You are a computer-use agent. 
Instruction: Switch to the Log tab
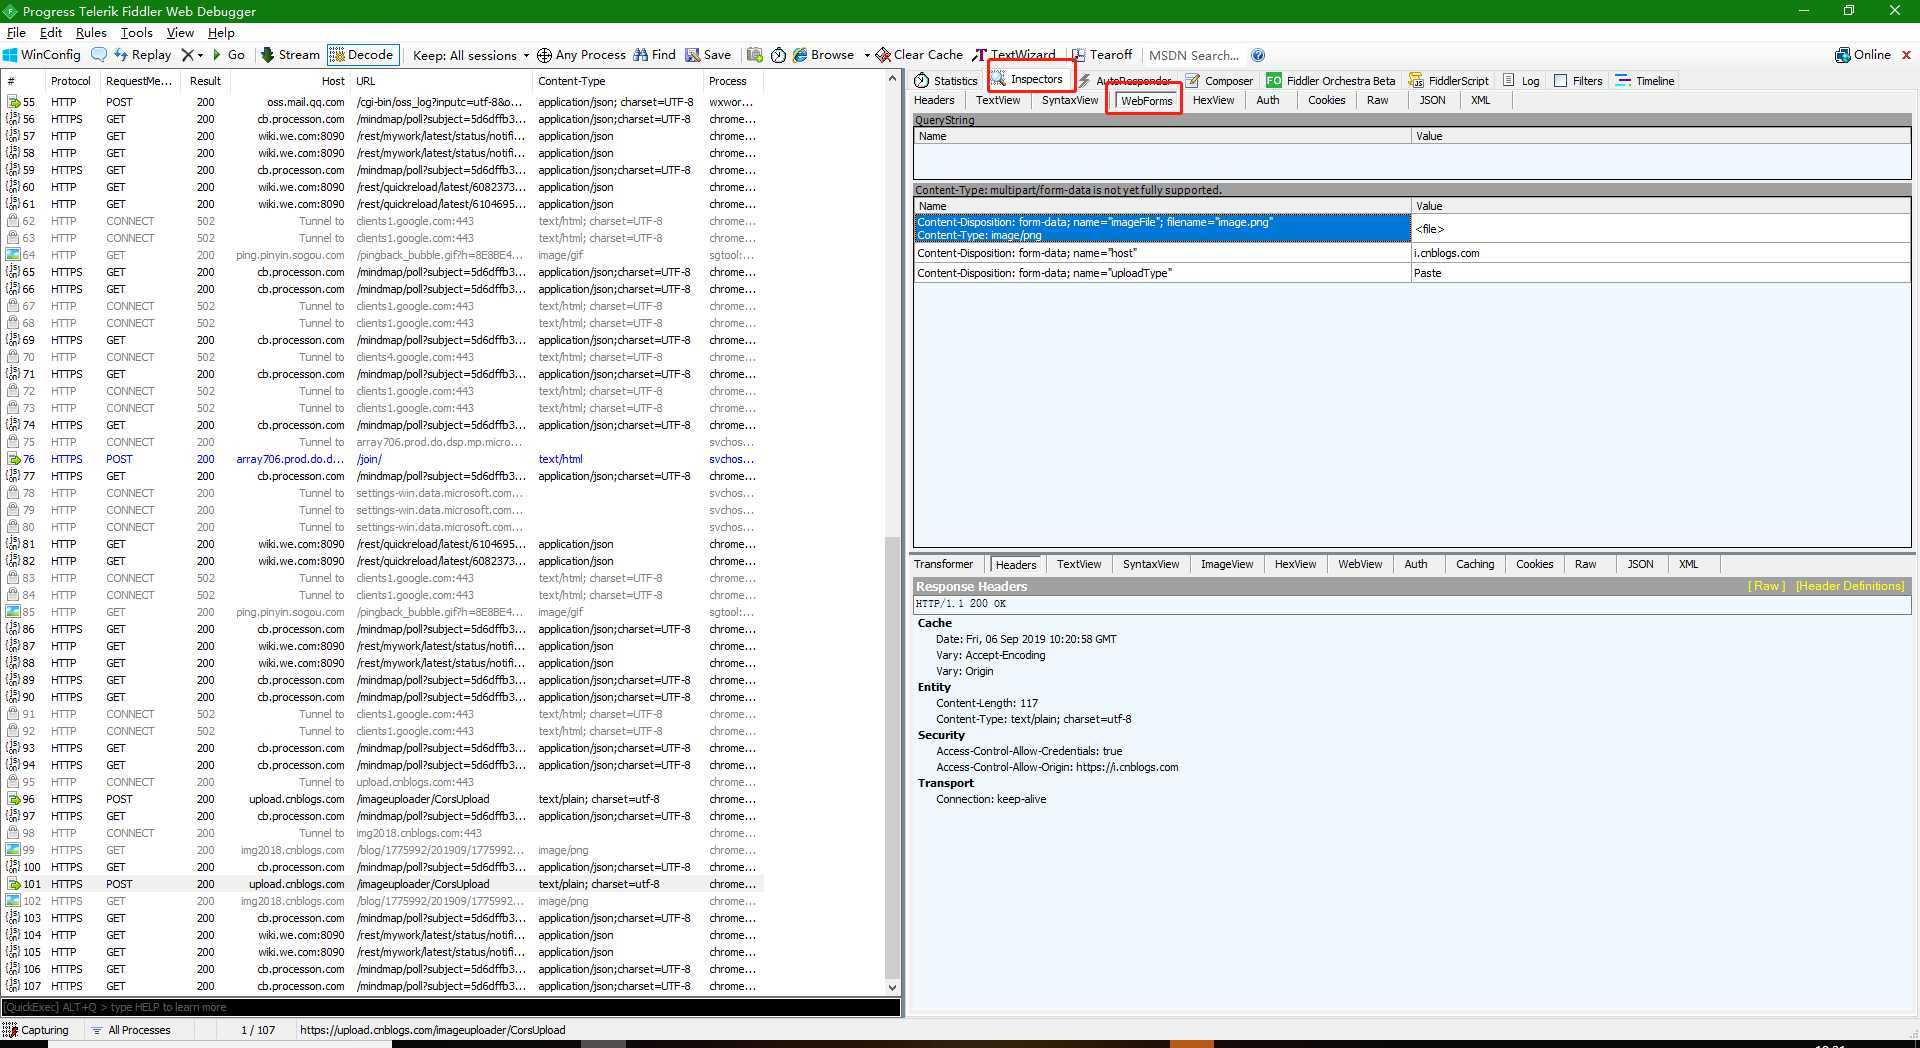(x=1522, y=81)
